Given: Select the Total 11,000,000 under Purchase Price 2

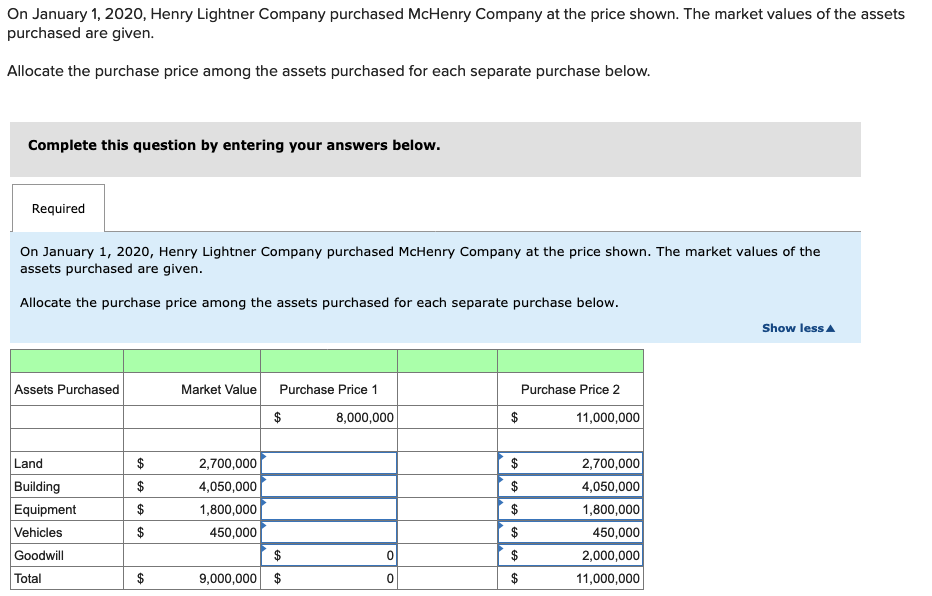Looking at the screenshot, I should coord(571,578).
